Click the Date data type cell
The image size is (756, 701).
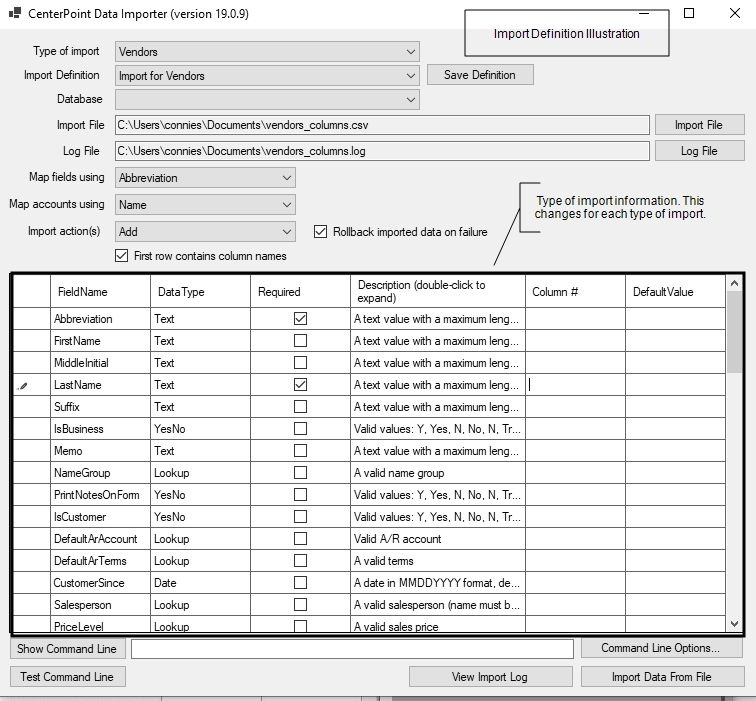tap(201, 583)
